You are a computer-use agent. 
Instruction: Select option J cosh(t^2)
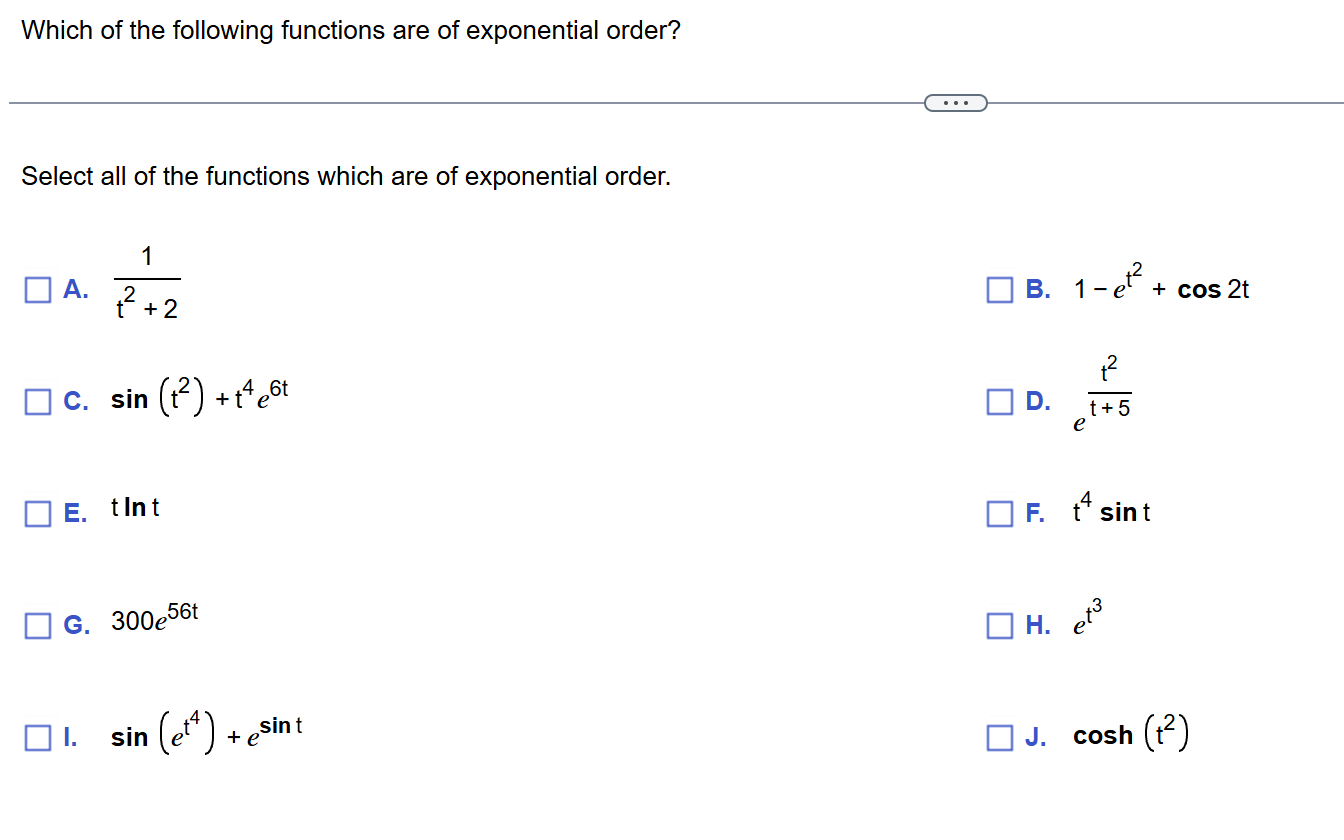click(x=999, y=737)
